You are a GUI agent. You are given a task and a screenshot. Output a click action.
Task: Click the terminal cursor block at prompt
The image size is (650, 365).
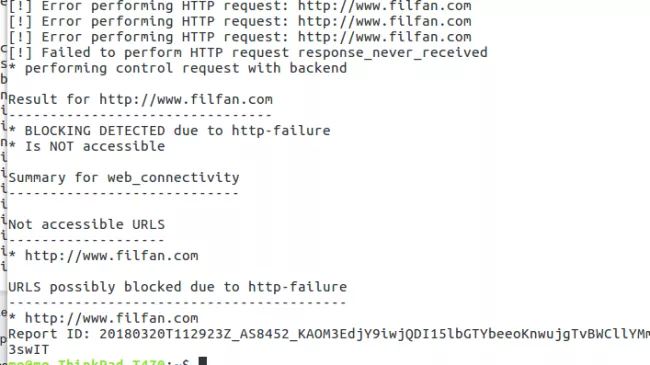[x=202, y=361]
